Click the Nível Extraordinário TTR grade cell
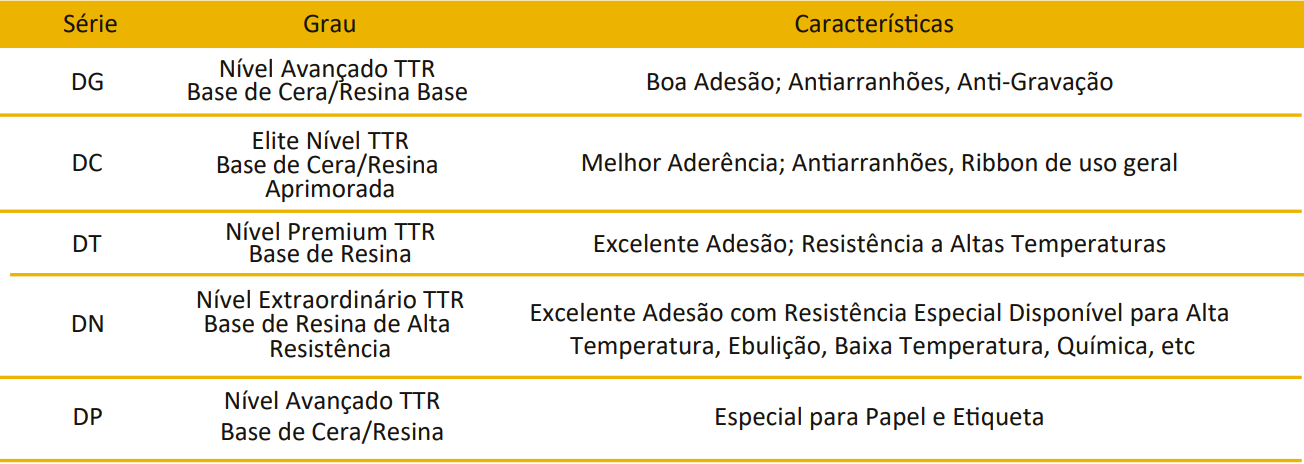 [330, 300]
